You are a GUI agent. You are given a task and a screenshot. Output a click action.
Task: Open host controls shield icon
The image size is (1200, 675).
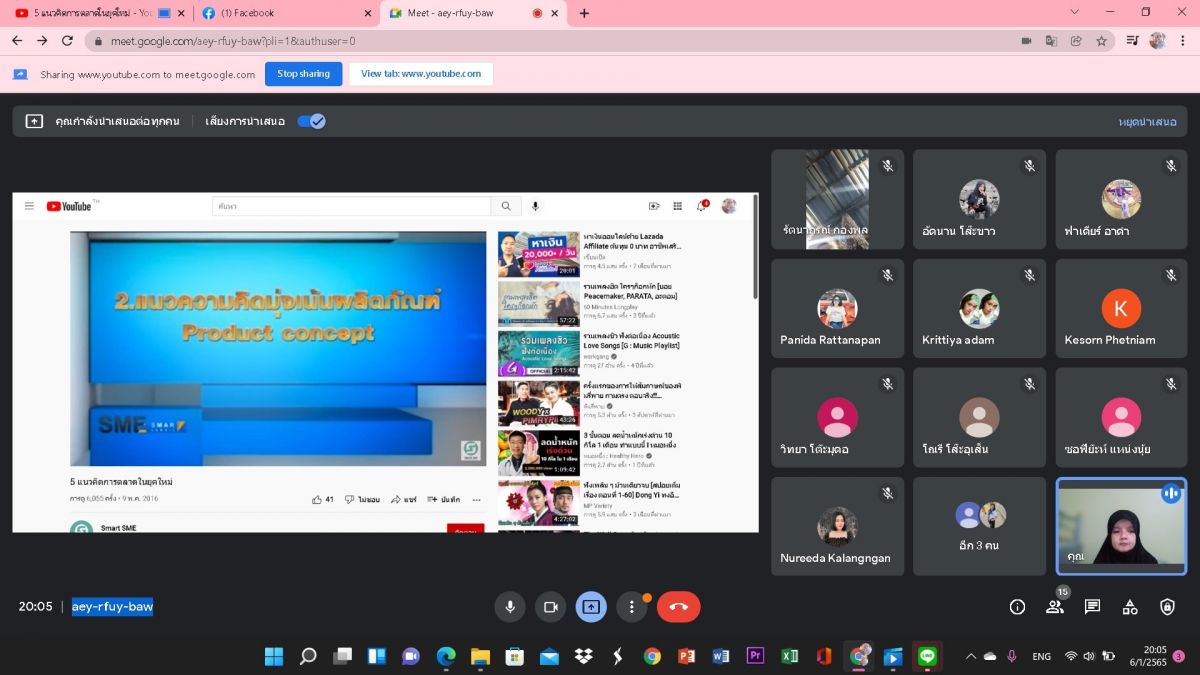click(1167, 607)
